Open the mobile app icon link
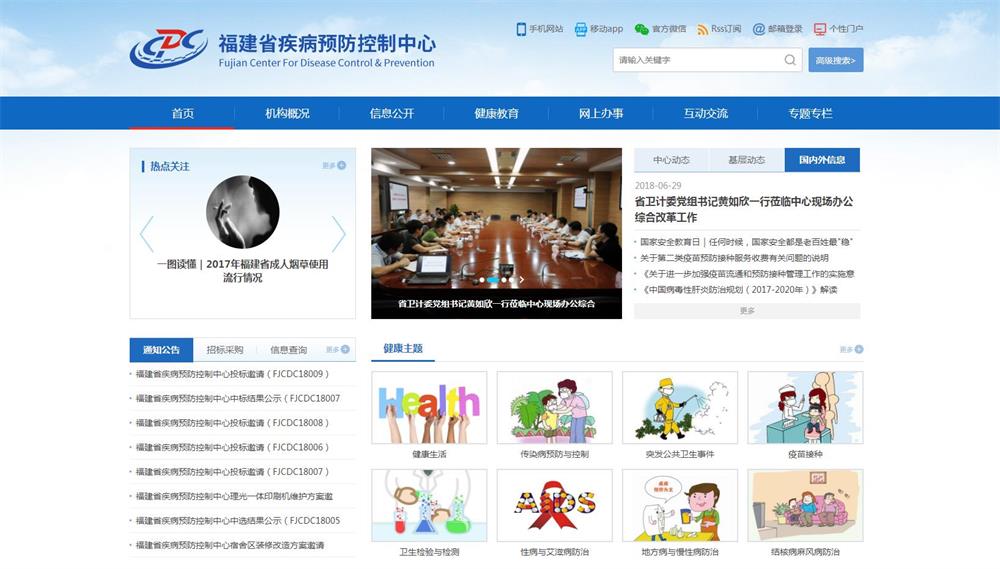 (x=581, y=29)
